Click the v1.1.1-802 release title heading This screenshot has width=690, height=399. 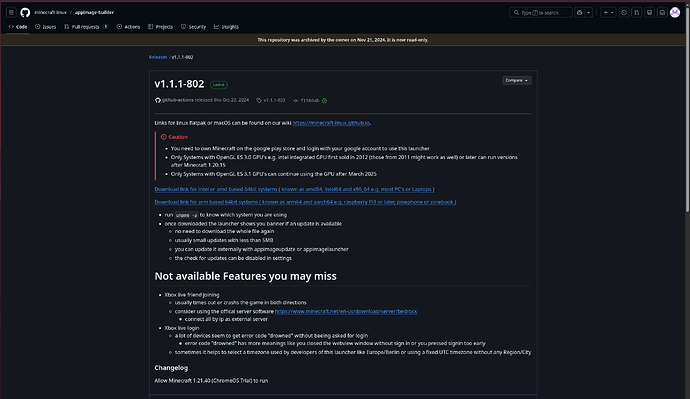point(179,84)
